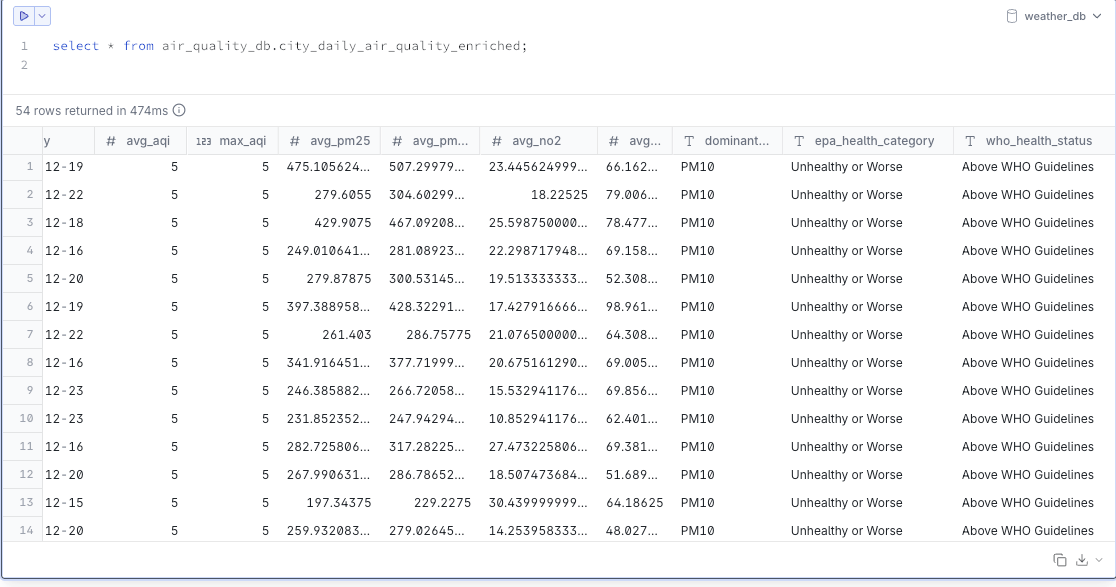Viewport: 1116px width, 587px height.
Task: Click the max_aqi column header
Action: [x=242, y=141]
